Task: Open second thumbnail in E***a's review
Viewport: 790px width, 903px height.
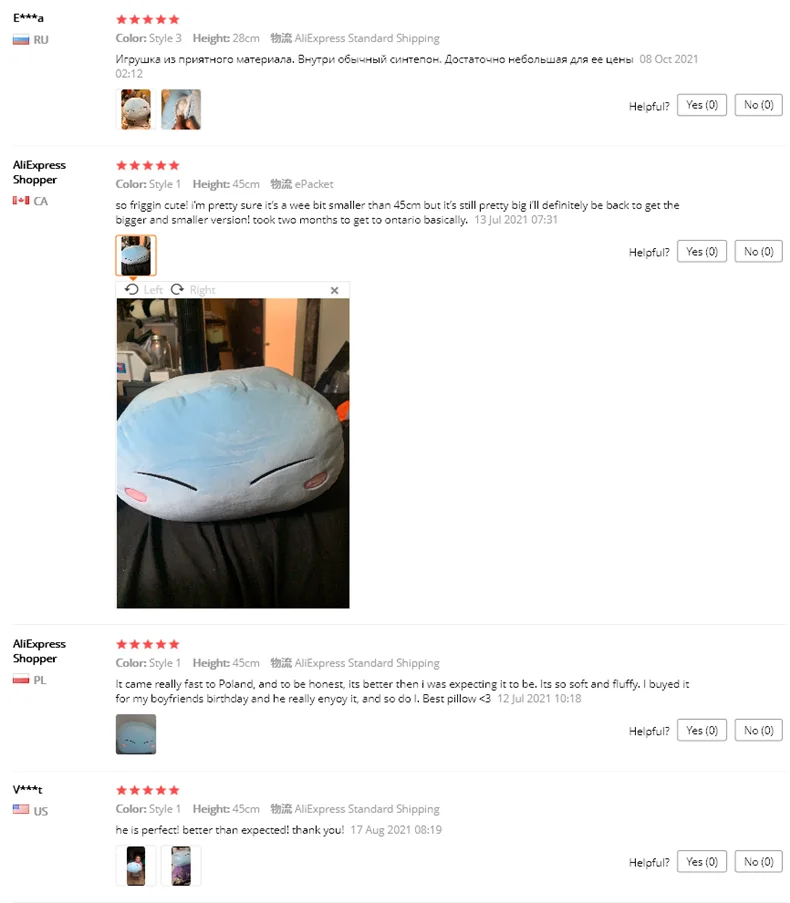Action: pyautogui.click(x=181, y=109)
